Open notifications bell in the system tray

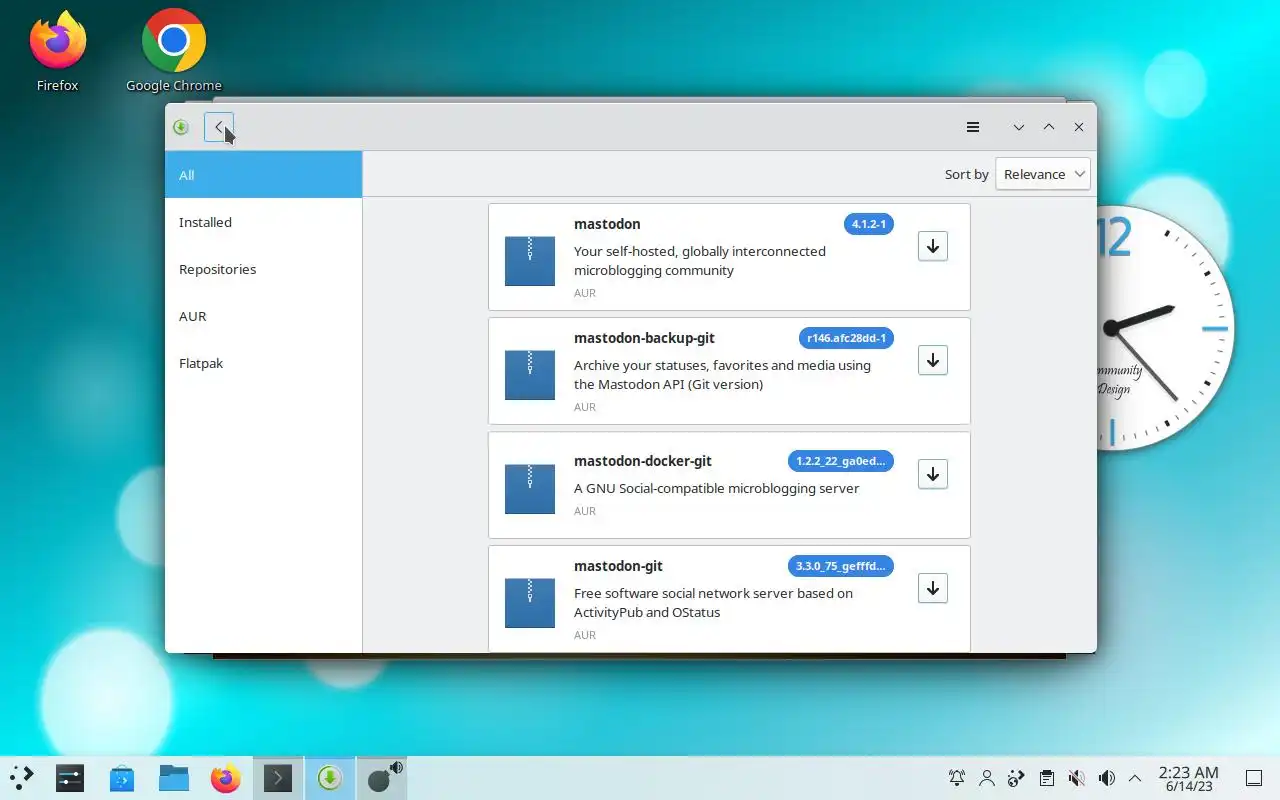coord(957,778)
